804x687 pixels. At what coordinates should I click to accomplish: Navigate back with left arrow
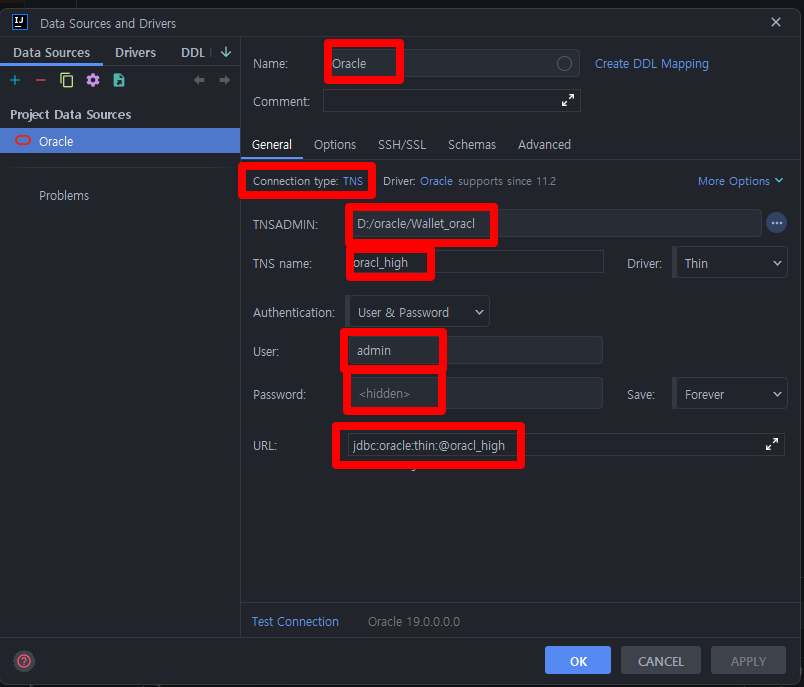tap(199, 80)
